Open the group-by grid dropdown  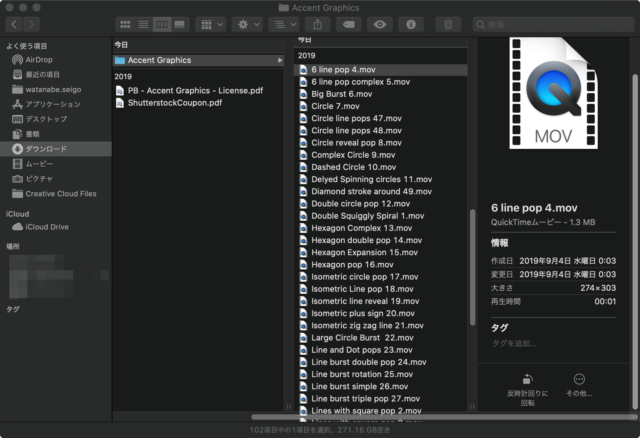click(211, 24)
